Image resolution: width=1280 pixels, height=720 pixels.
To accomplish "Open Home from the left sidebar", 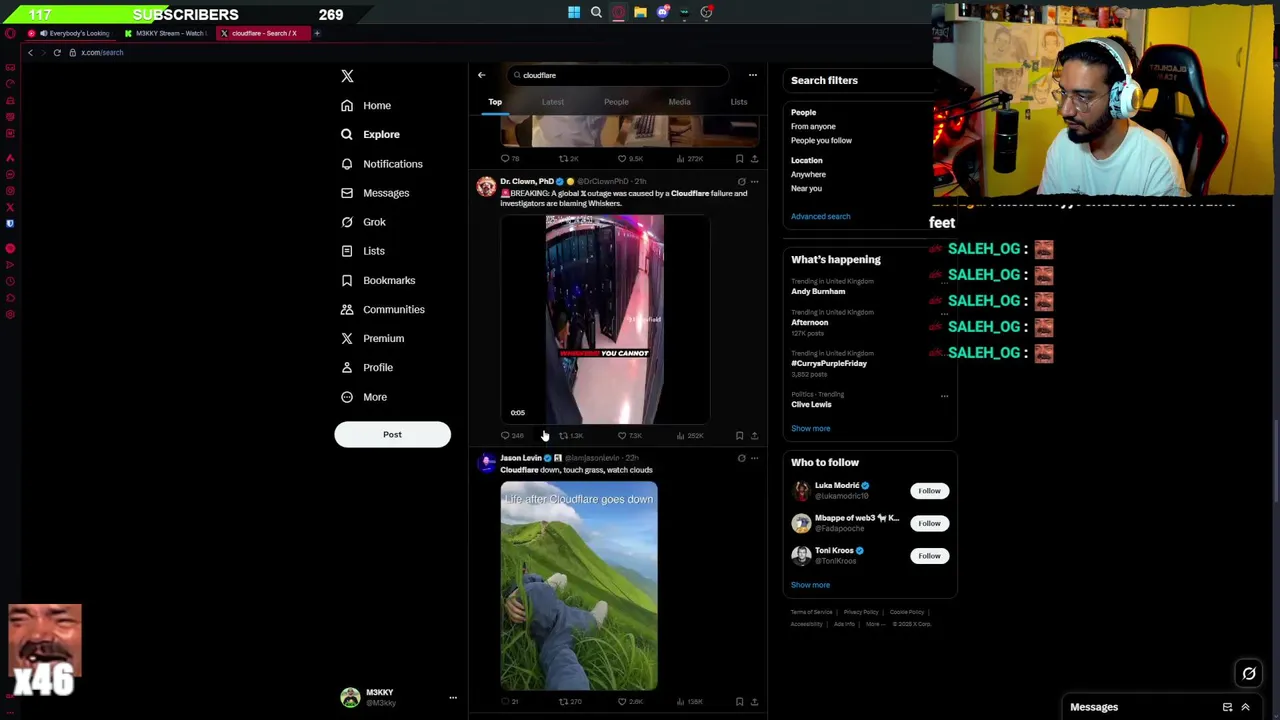I will (x=365, y=105).
